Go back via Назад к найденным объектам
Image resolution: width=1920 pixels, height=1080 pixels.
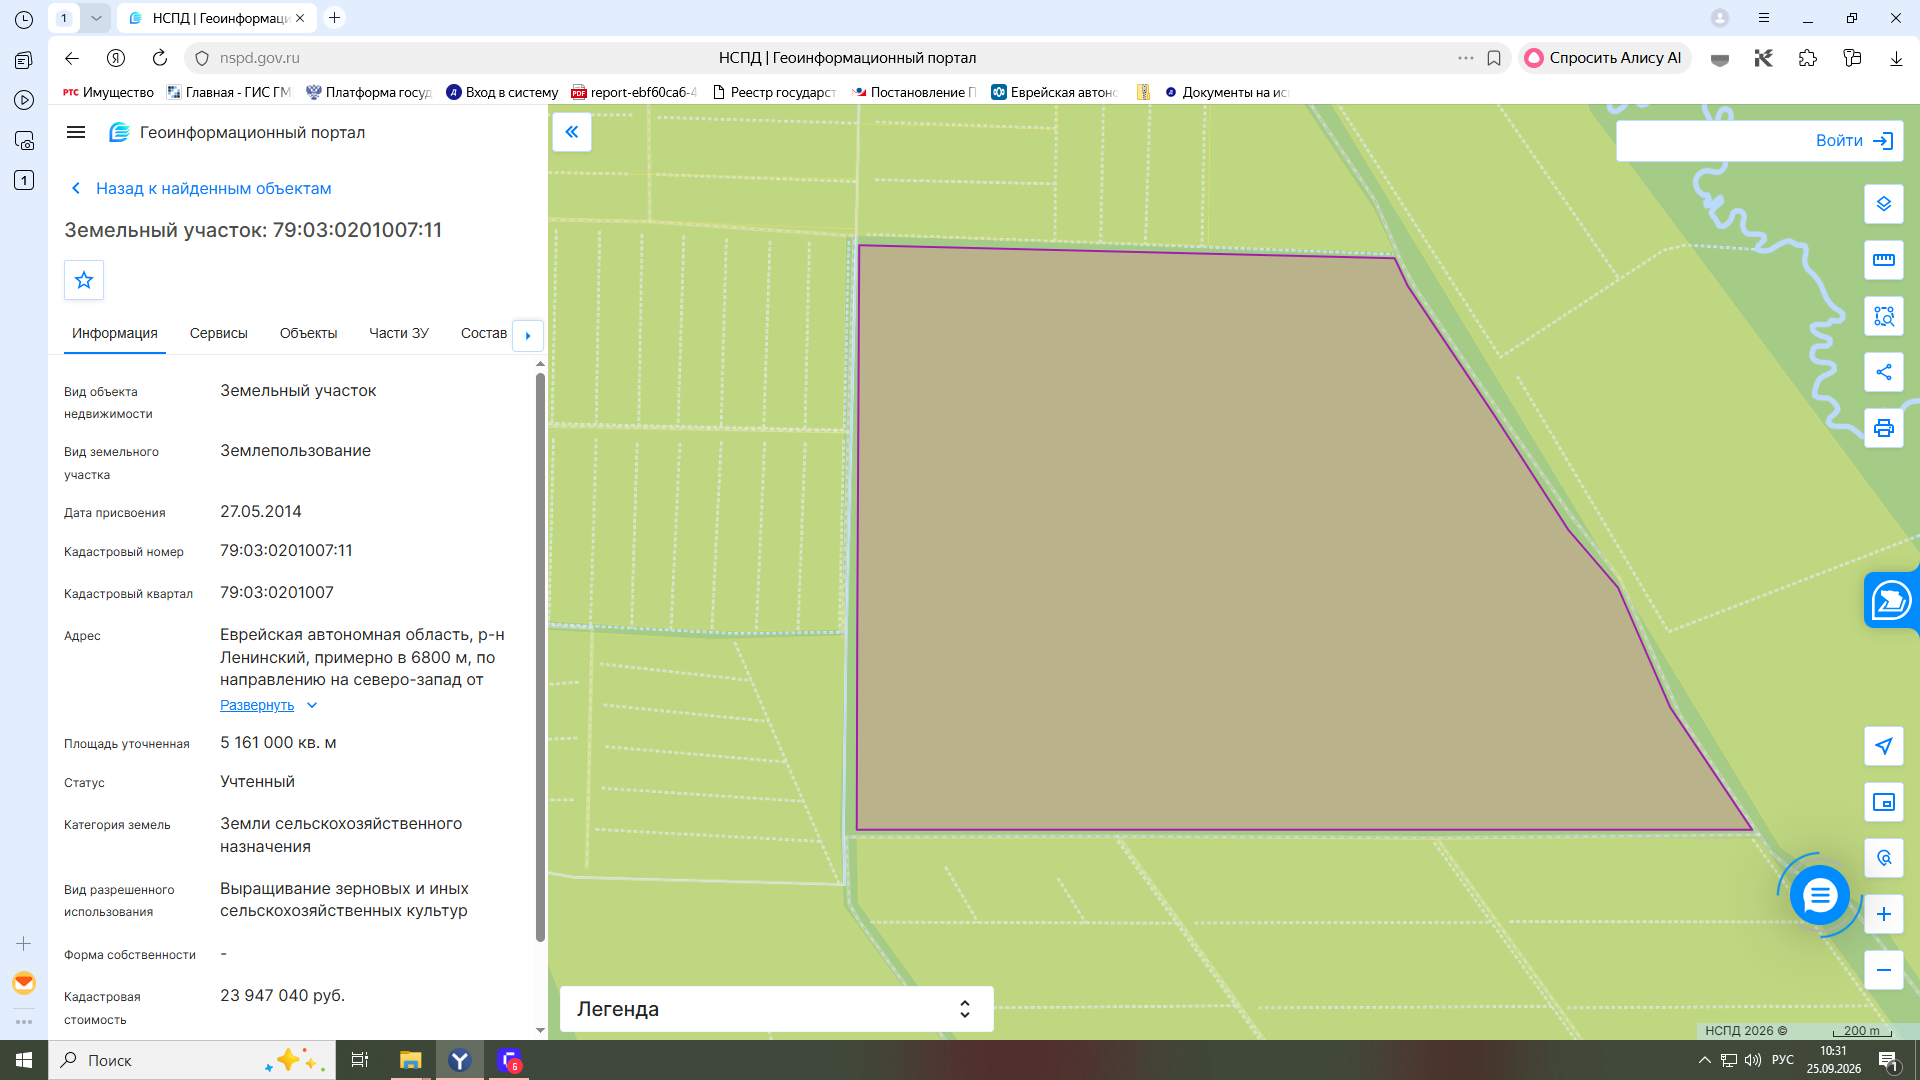point(201,188)
